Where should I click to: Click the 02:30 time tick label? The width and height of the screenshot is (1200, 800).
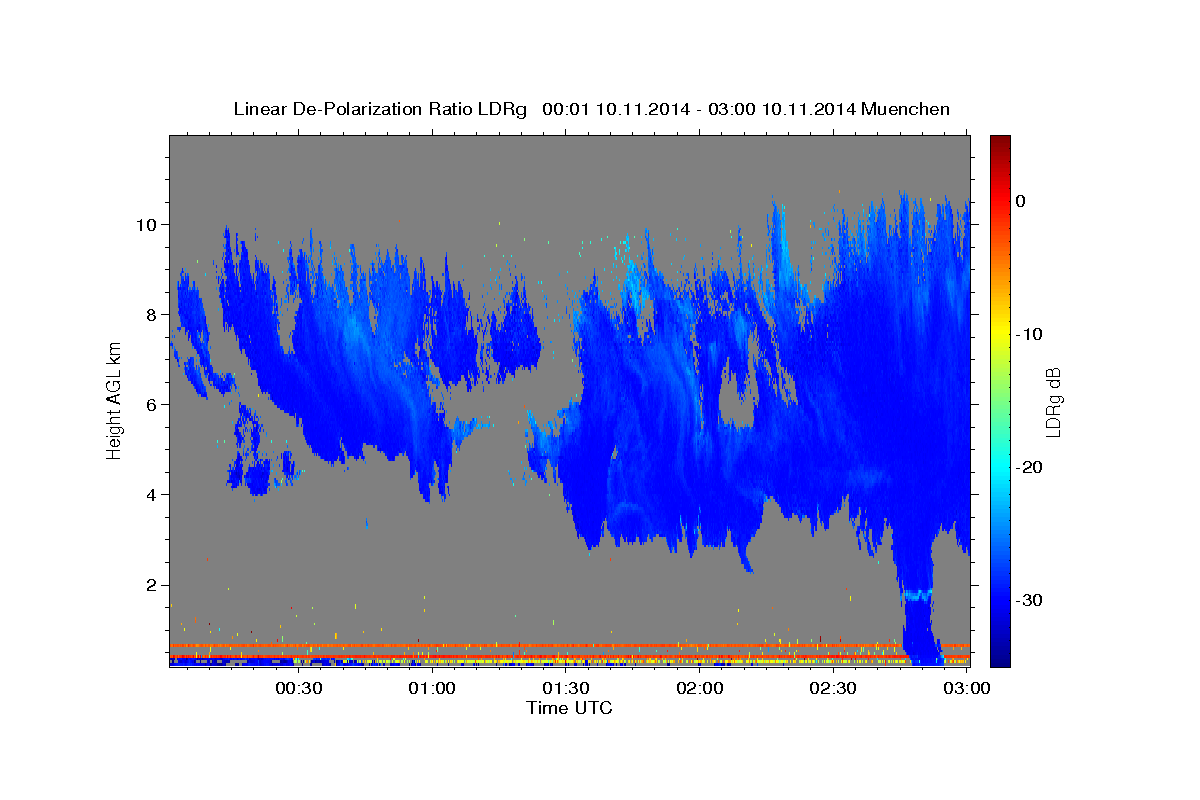point(833,689)
